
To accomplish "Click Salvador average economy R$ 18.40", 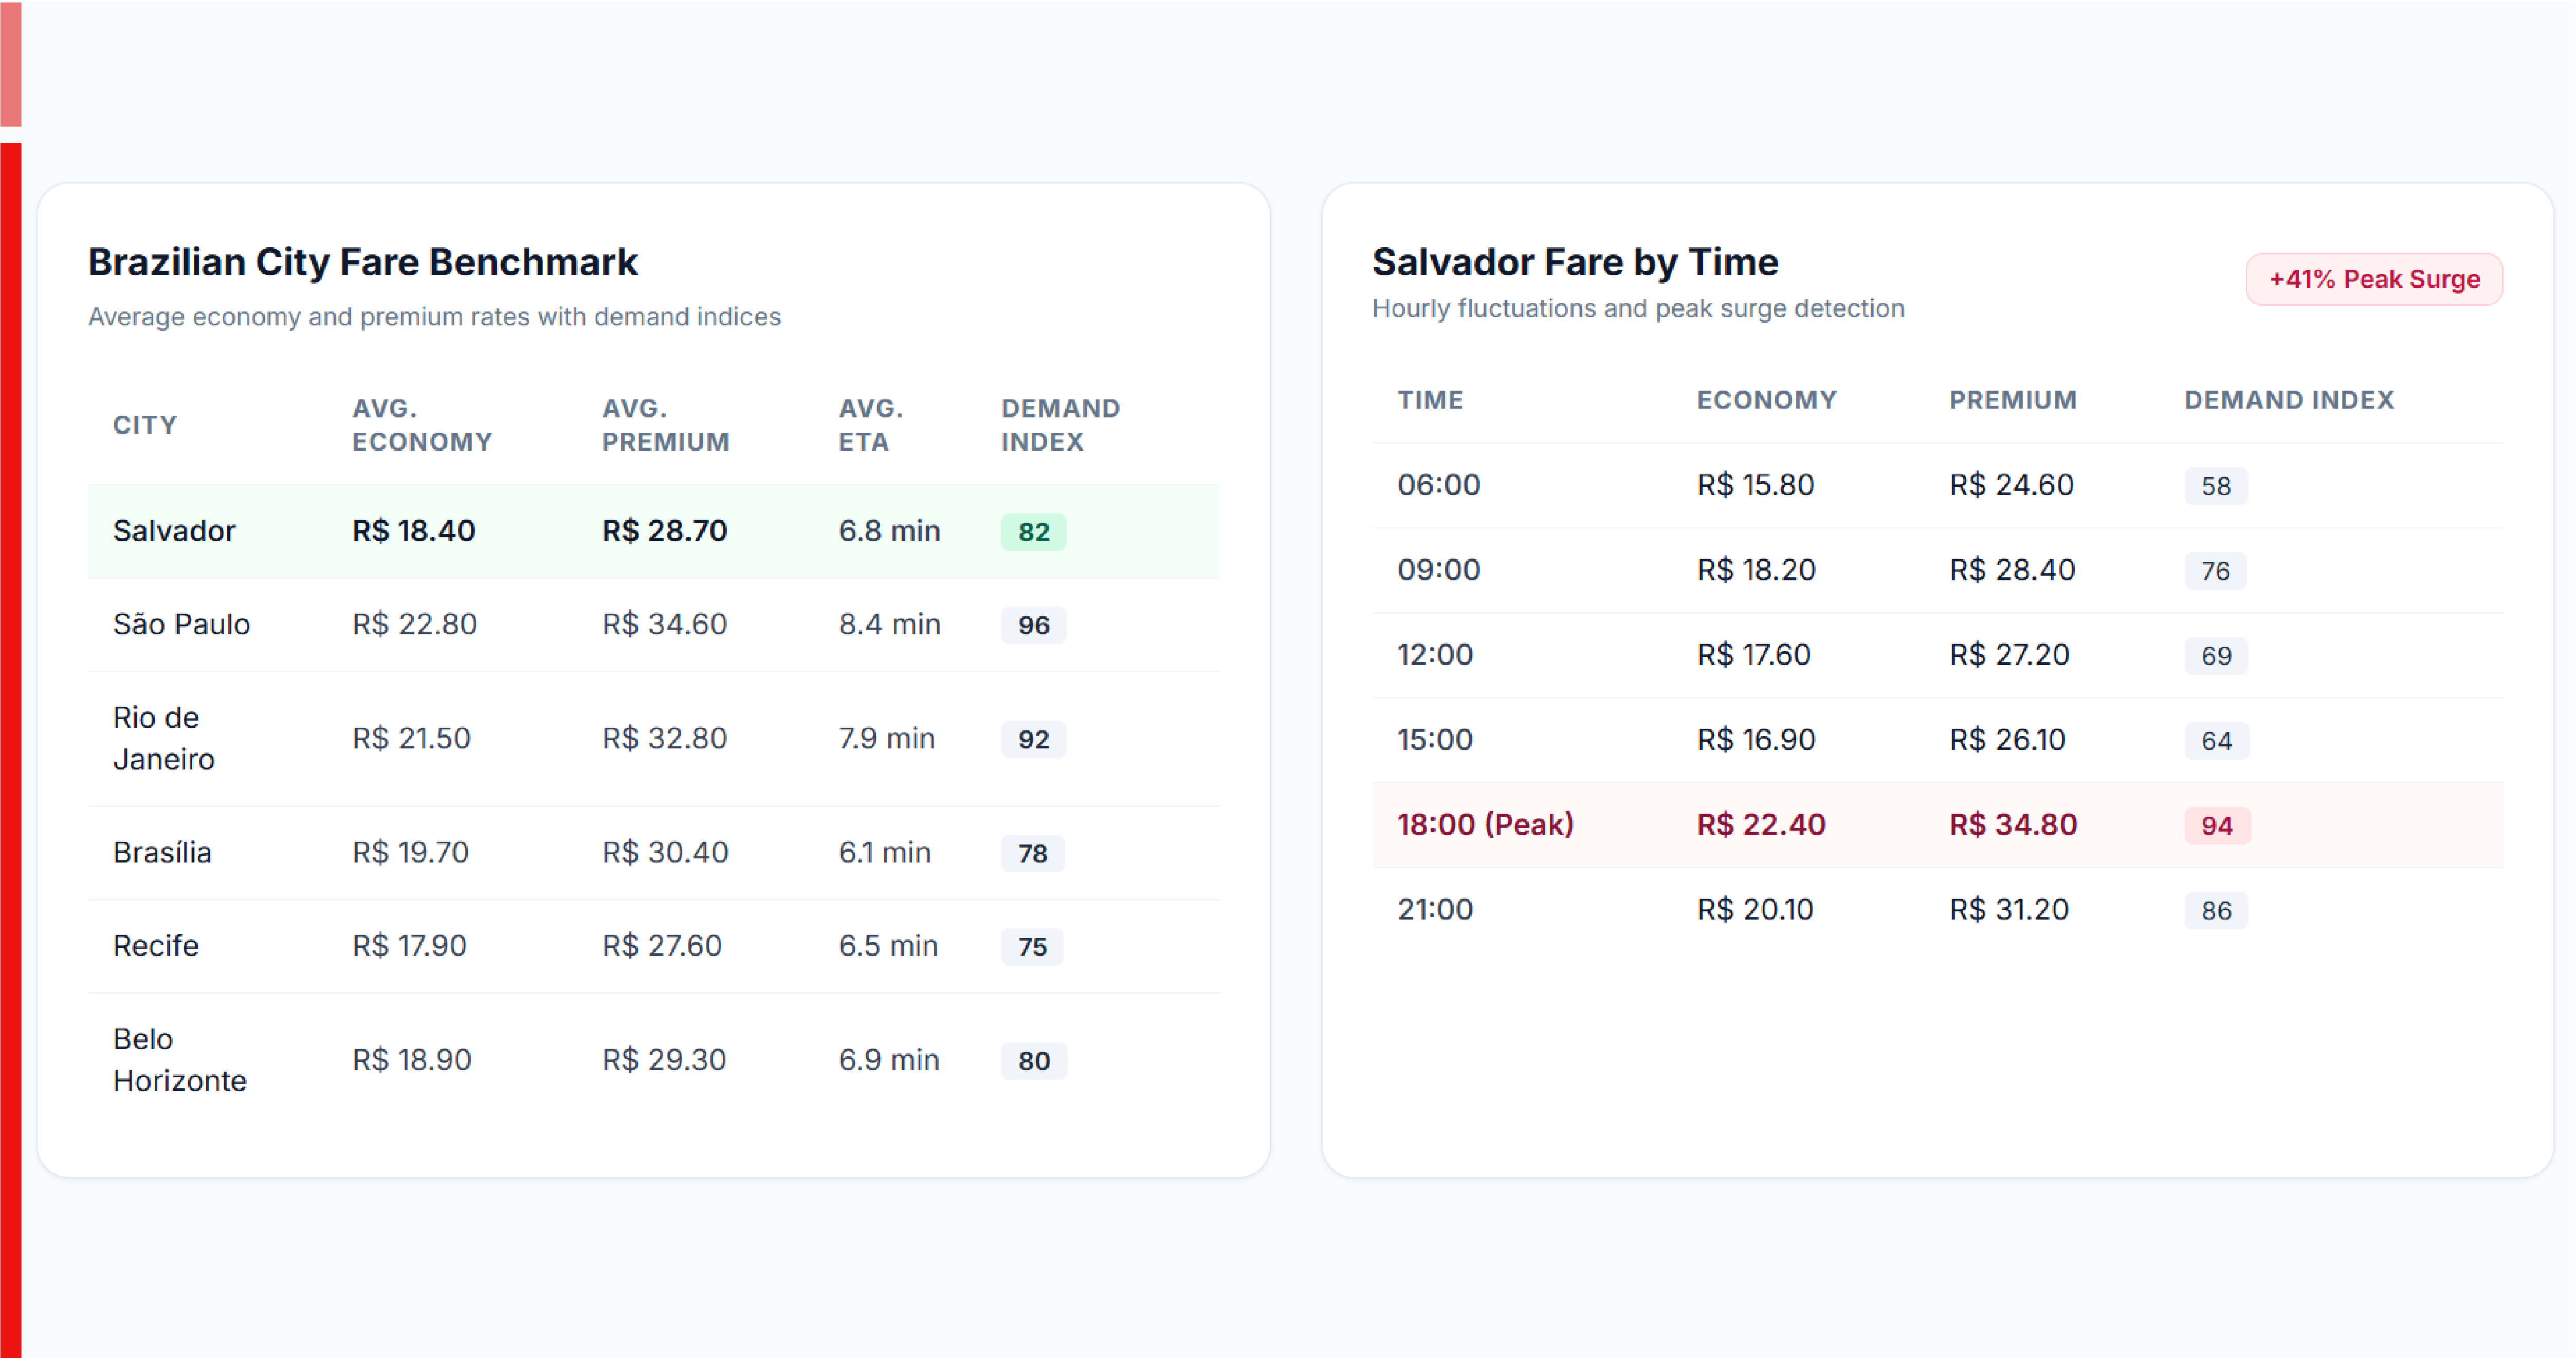I will click(x=413, y=531).
